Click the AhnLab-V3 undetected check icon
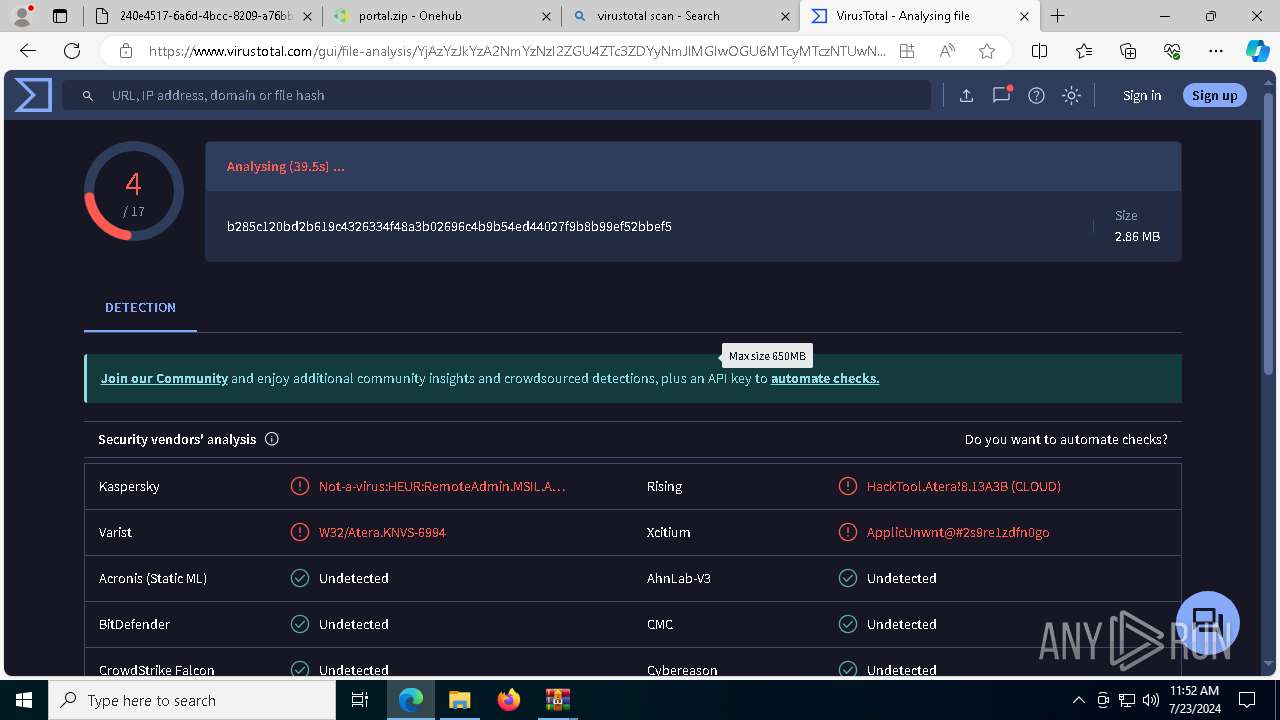The image size is (1280, 720). point(847,578)
